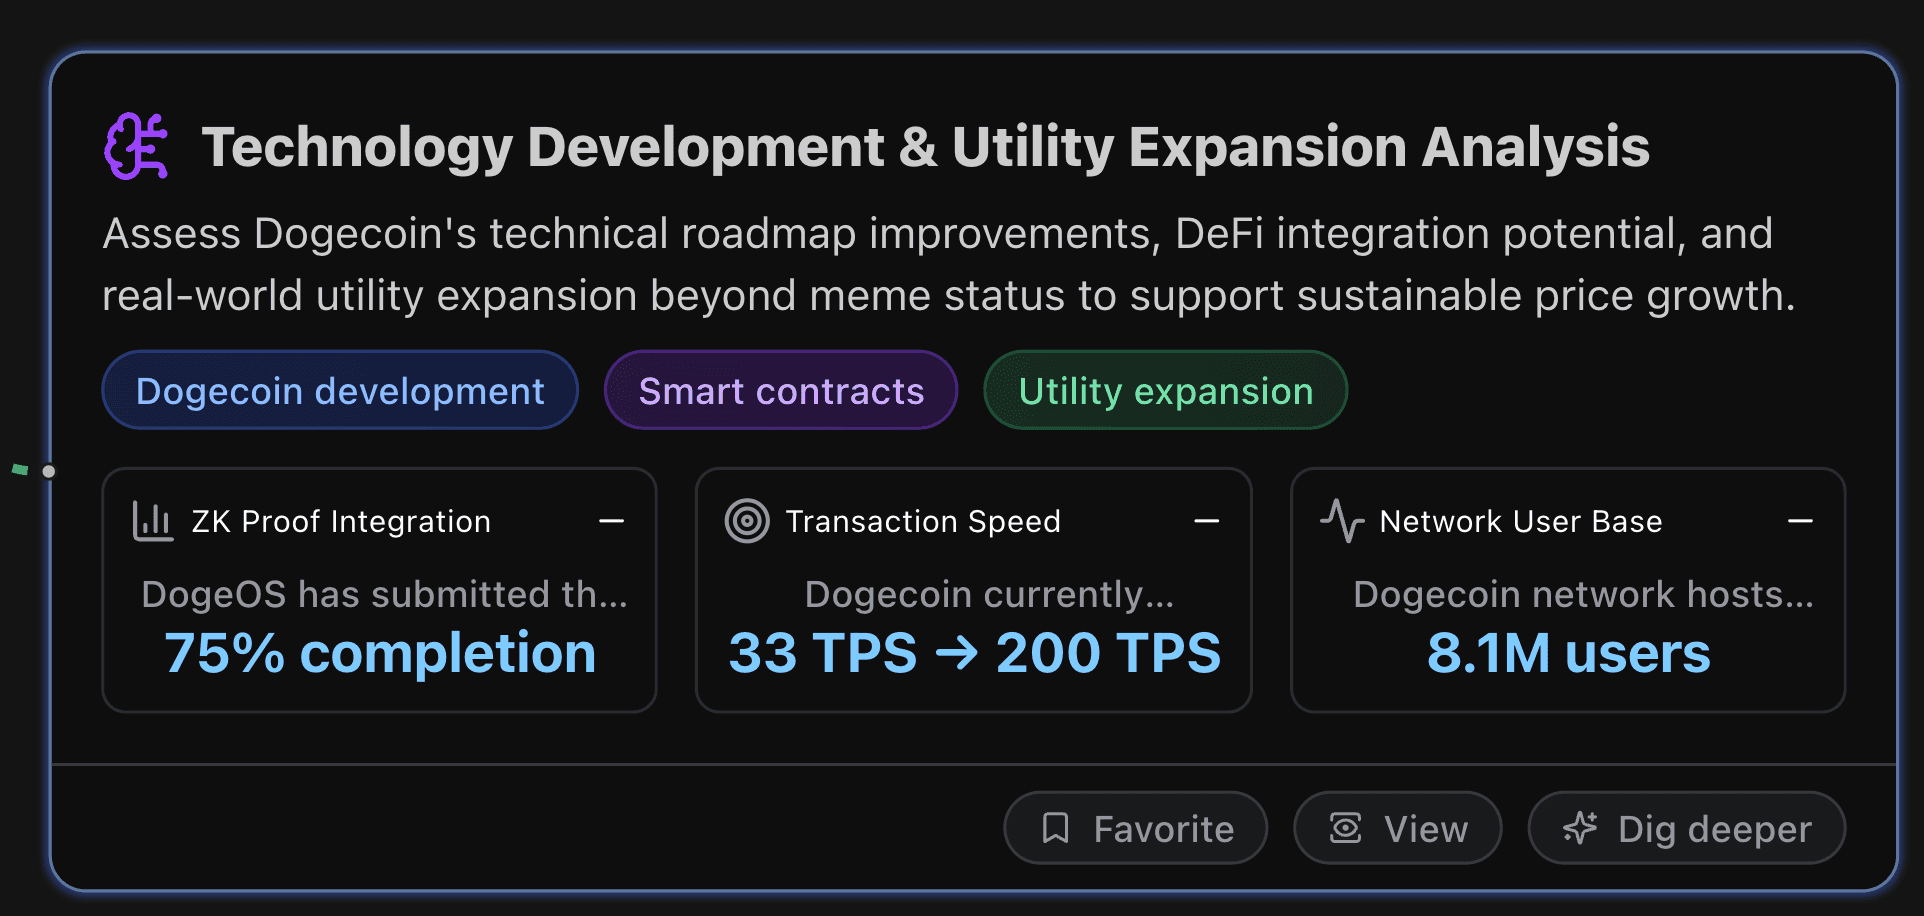The width and height of the screenshot is (1924, 916).
Task: Click the eye icon inside the View button
Action: pos(1346,828)
